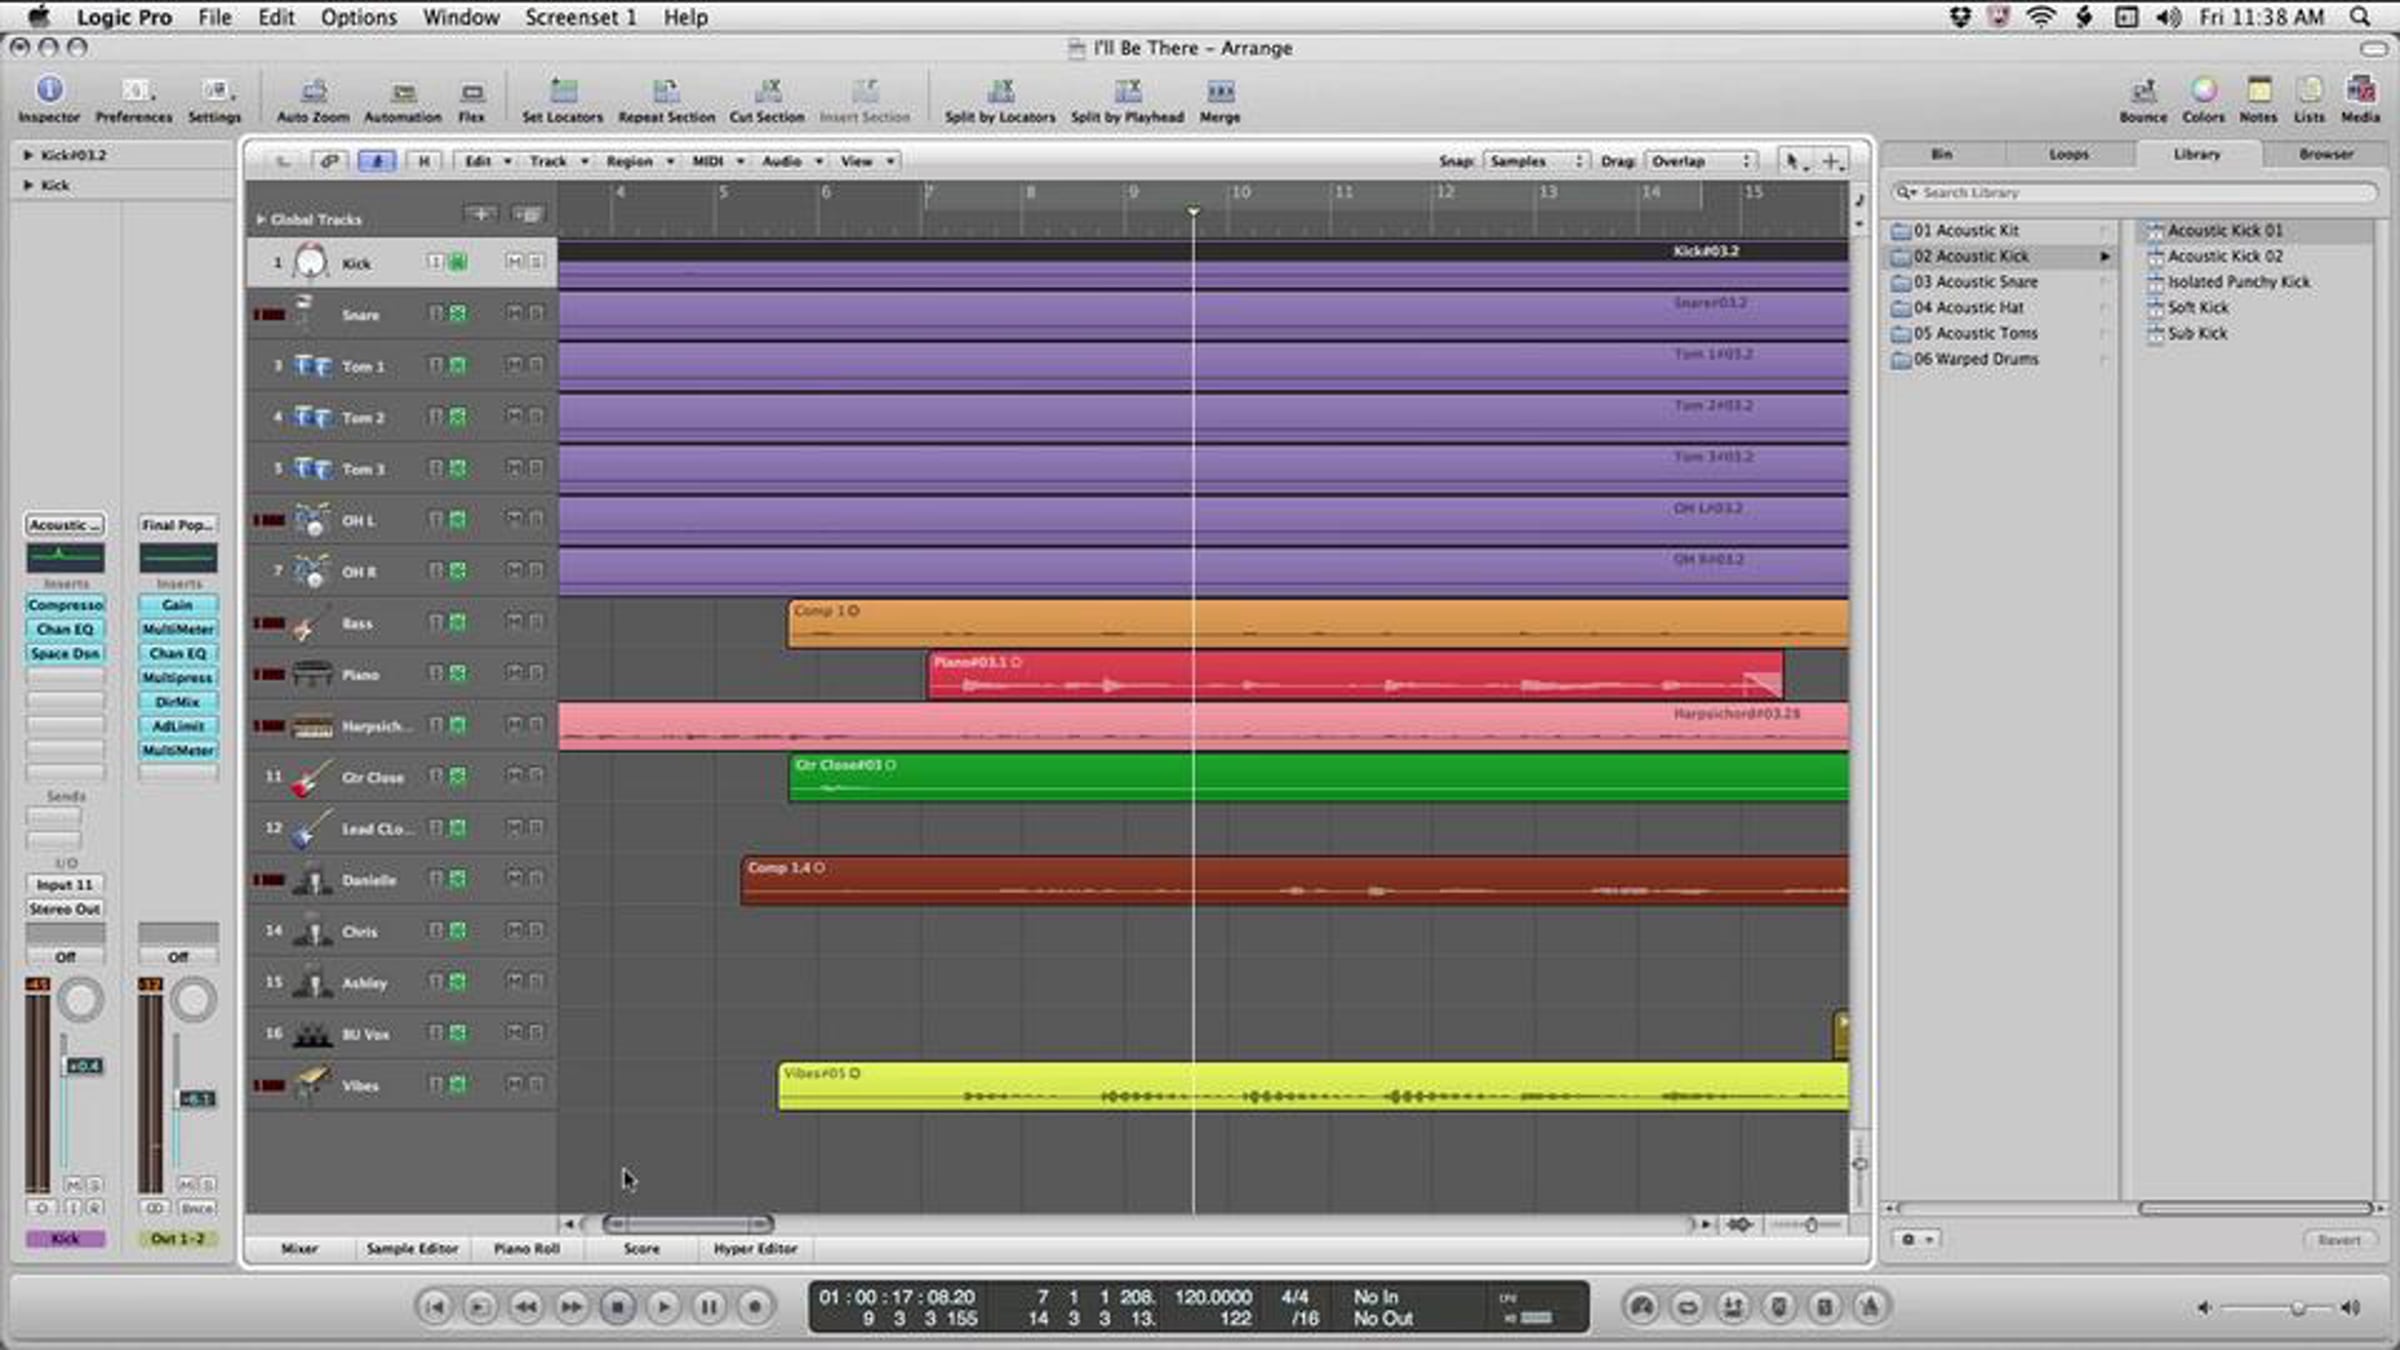2400x1350 pixels.
Task: Open the Options menu in menu bar
Action: [358, 17]
